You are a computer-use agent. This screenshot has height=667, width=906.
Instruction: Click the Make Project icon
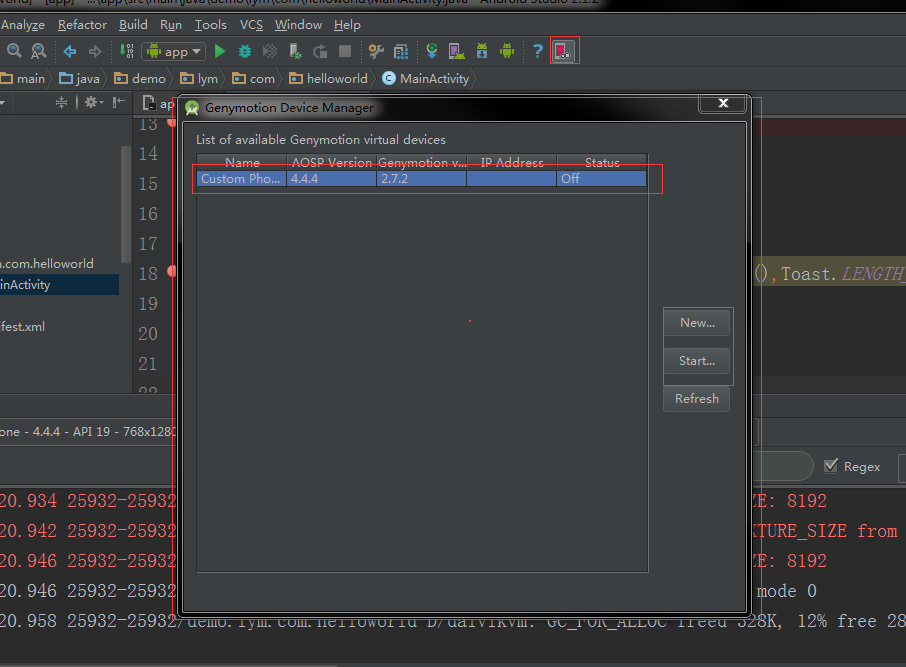point(127,51)
